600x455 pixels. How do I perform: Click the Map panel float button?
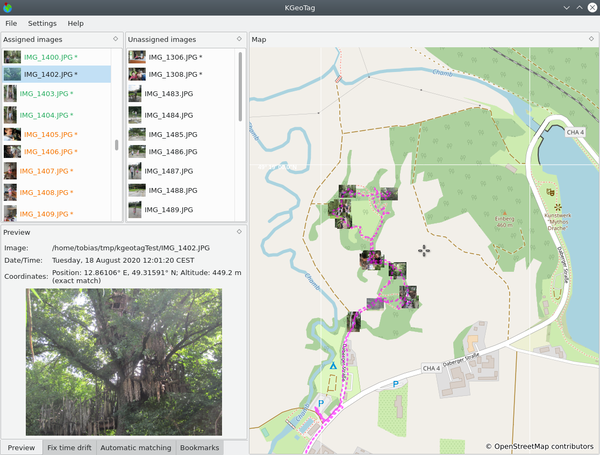click(x=592, y=39)
